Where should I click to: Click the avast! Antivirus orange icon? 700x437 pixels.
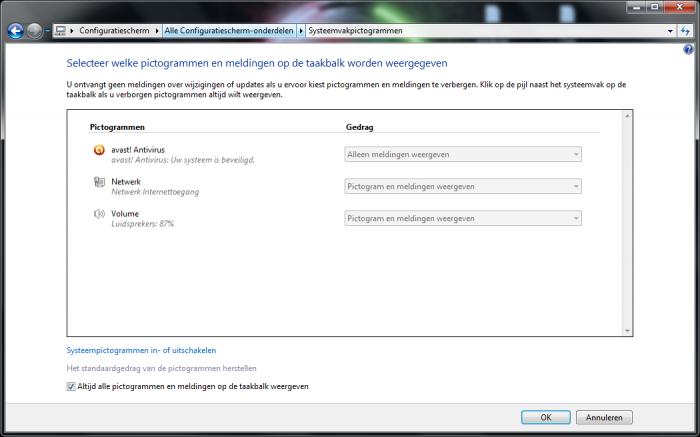pos(99,150)
